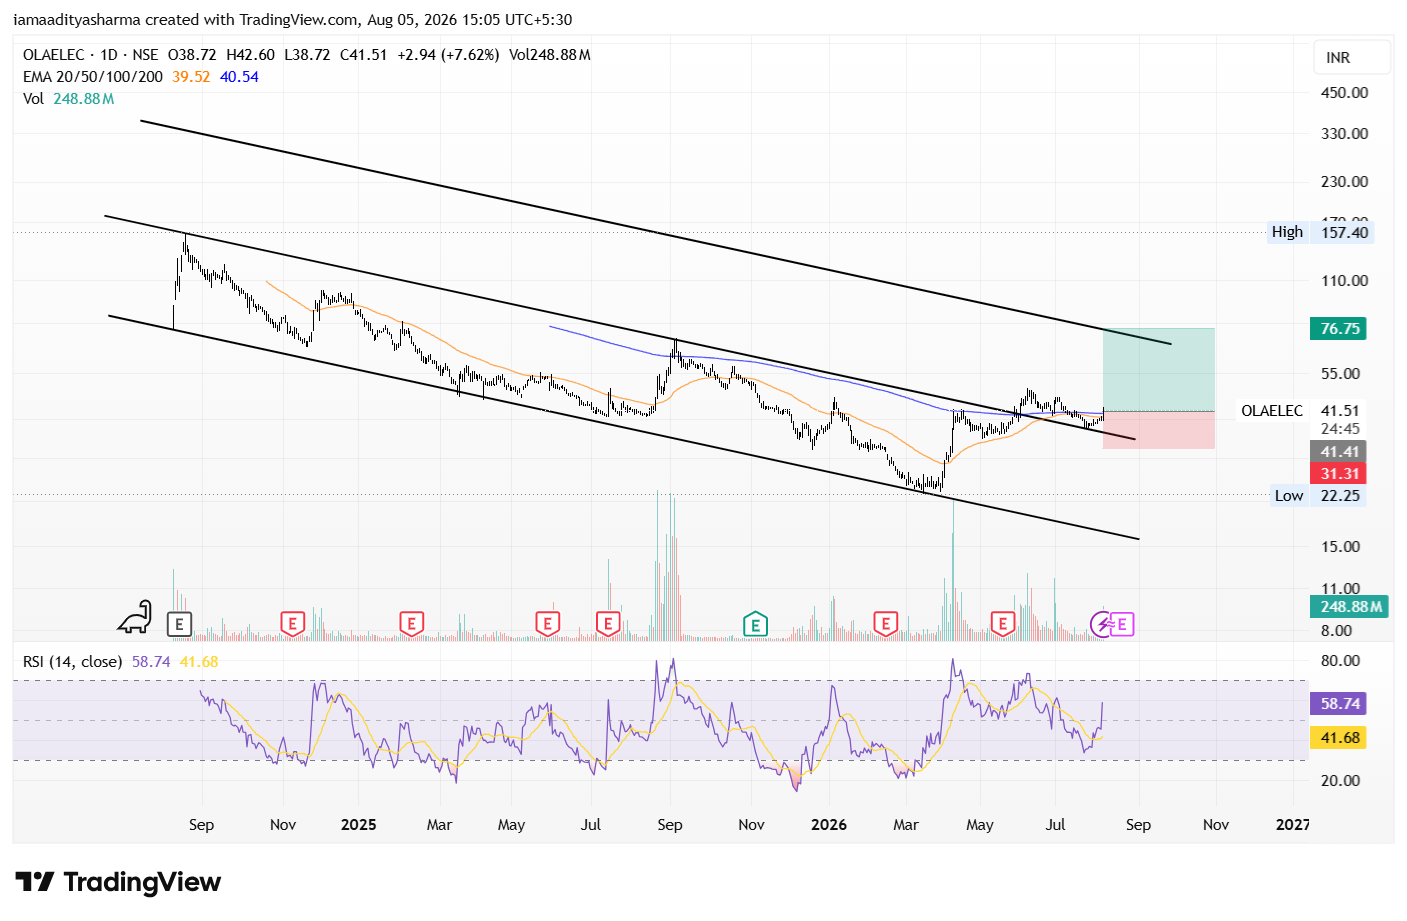
Task: Click the red 31.31 stop price label
Action: 1338,474
